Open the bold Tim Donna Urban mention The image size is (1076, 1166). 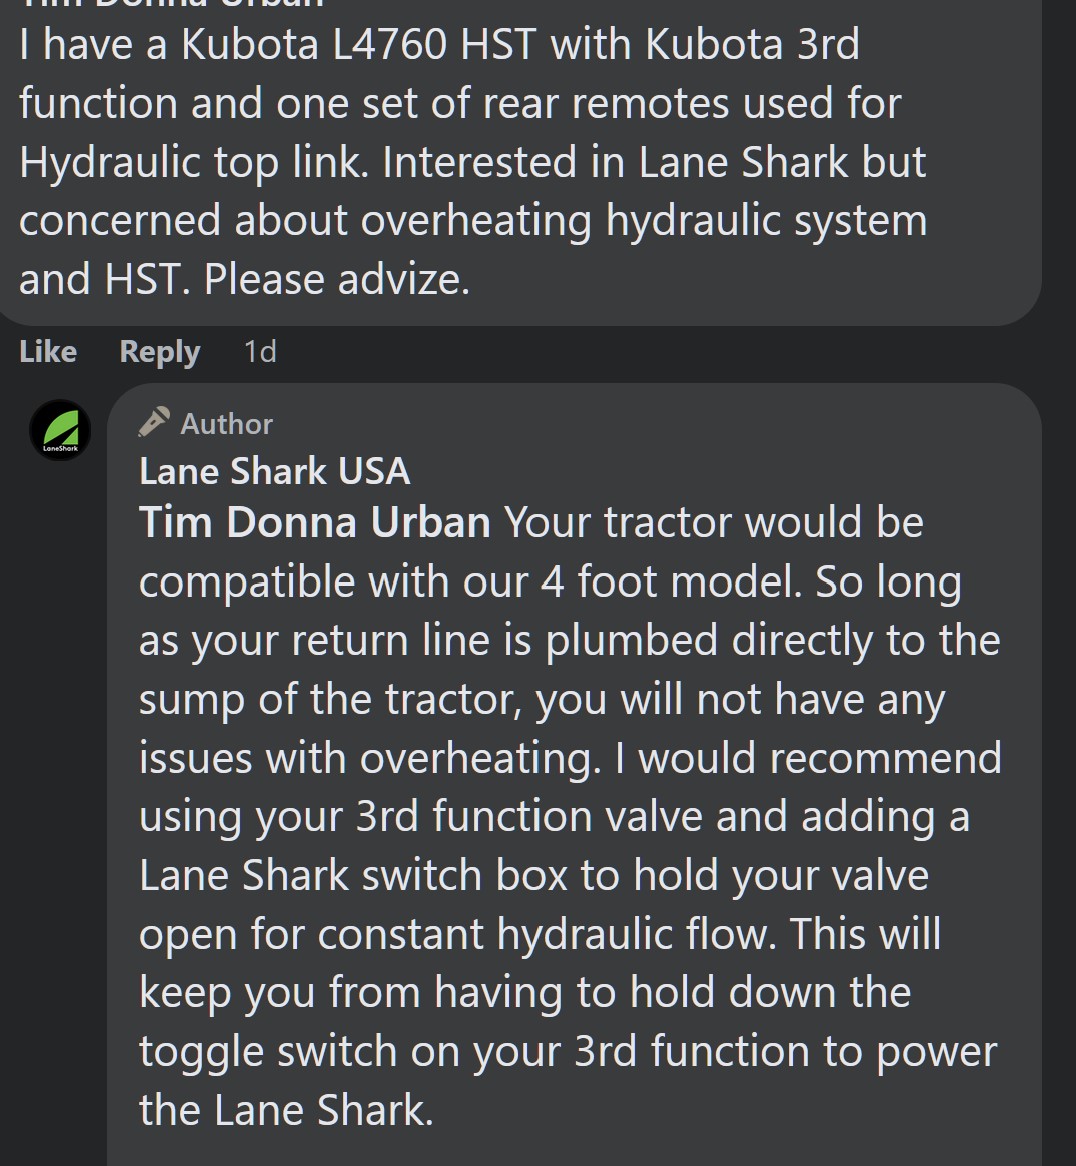pos(315,522)
